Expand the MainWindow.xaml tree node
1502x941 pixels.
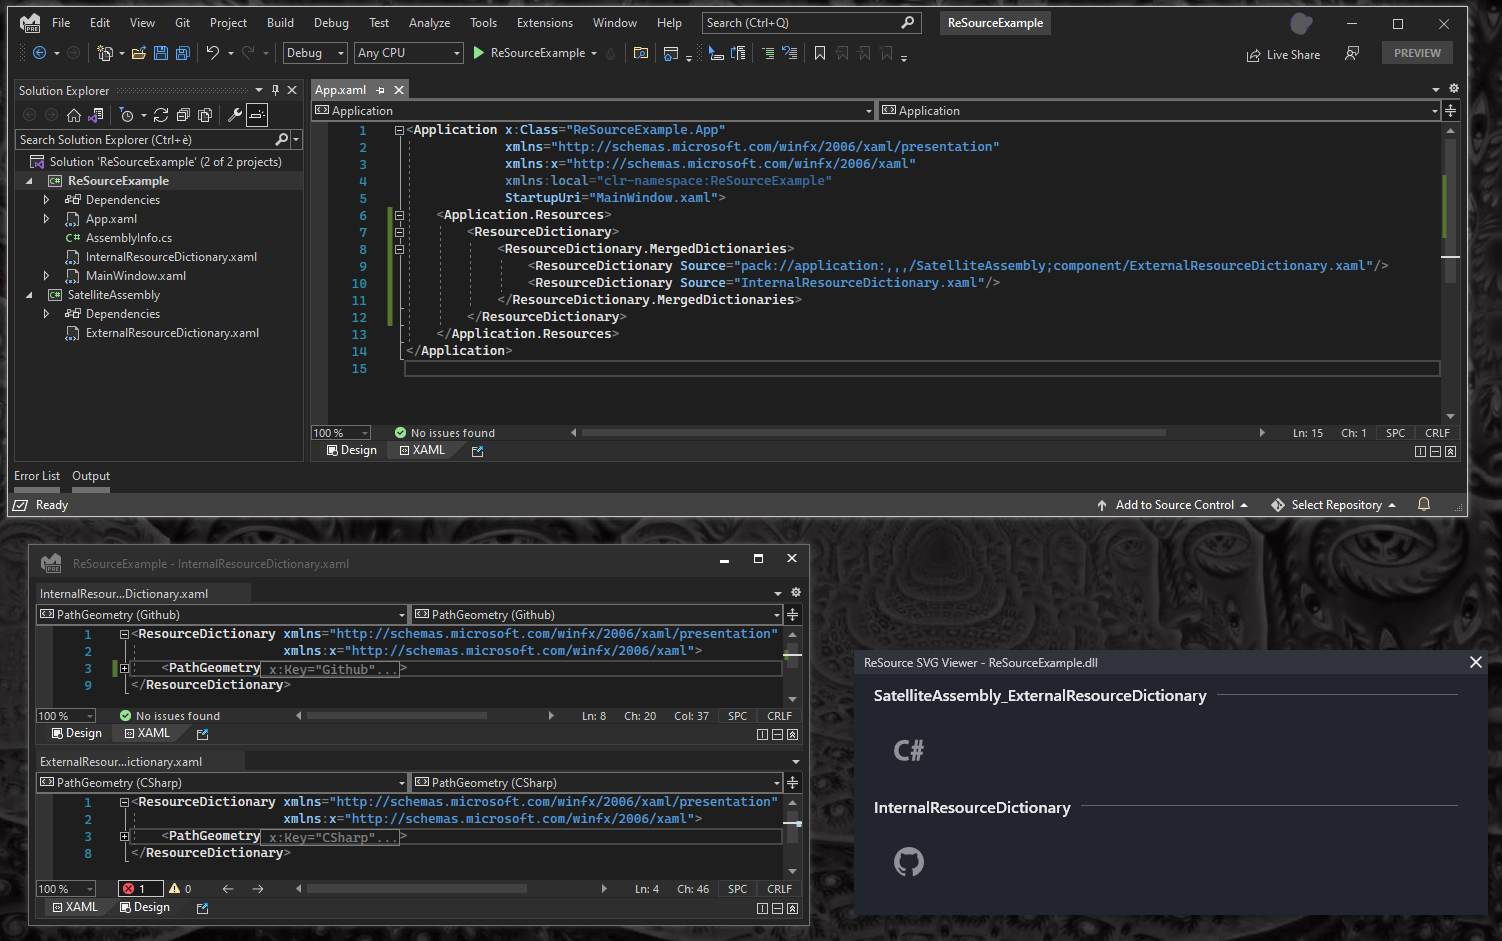[46, 276]
